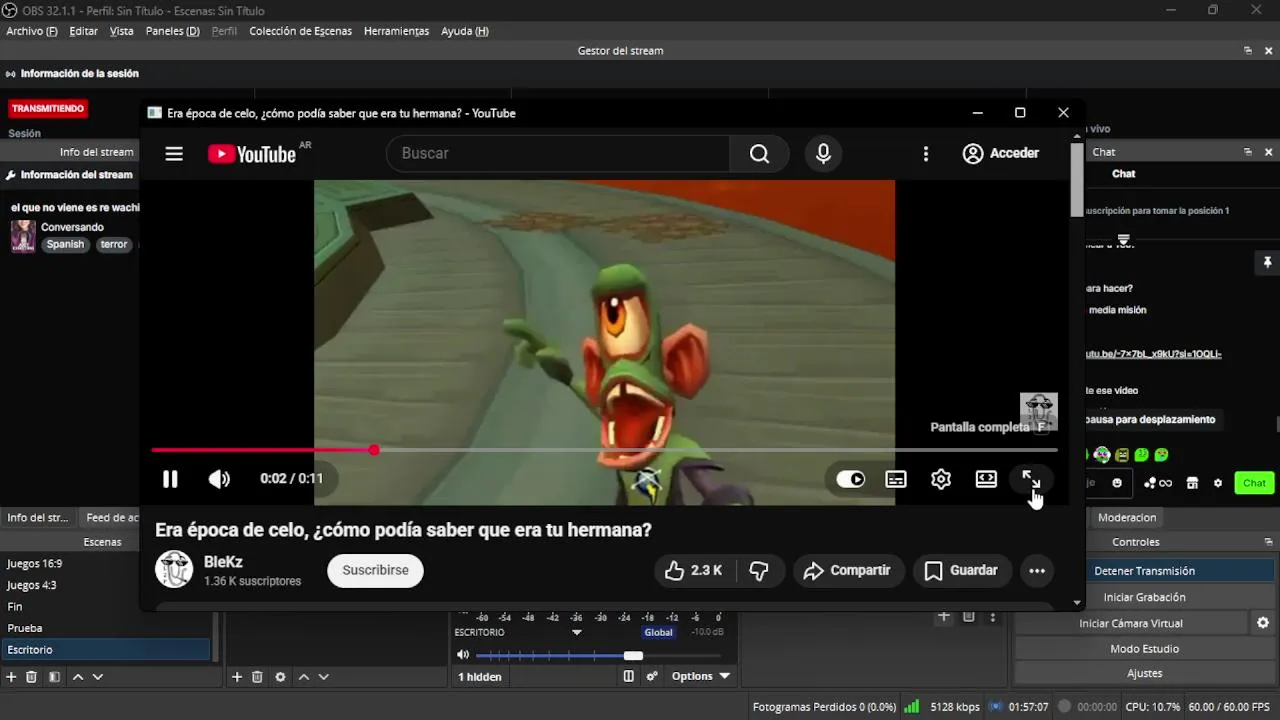Add a new source with plus icon

pos(237,677)
